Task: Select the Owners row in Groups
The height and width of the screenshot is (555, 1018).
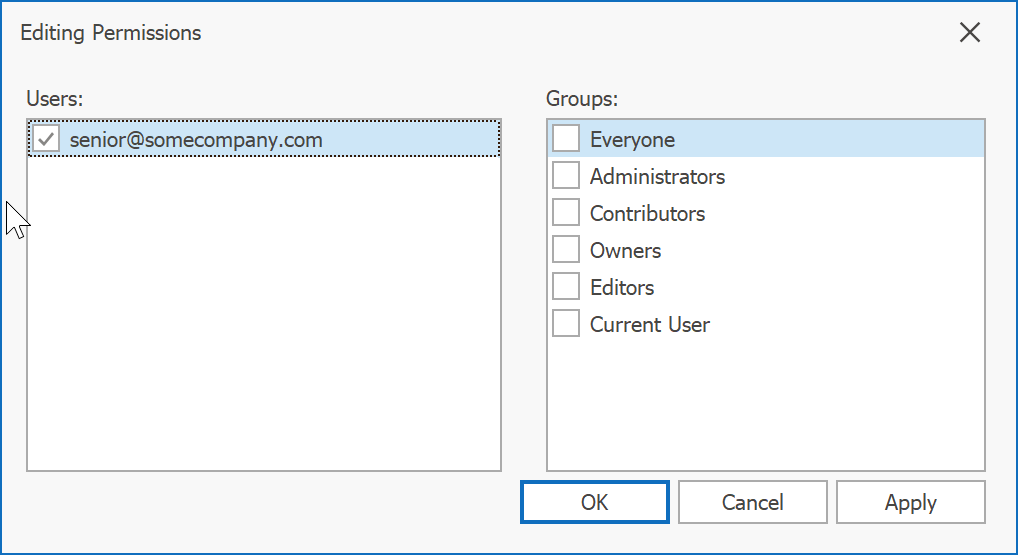Action: (x=625, y=251)
